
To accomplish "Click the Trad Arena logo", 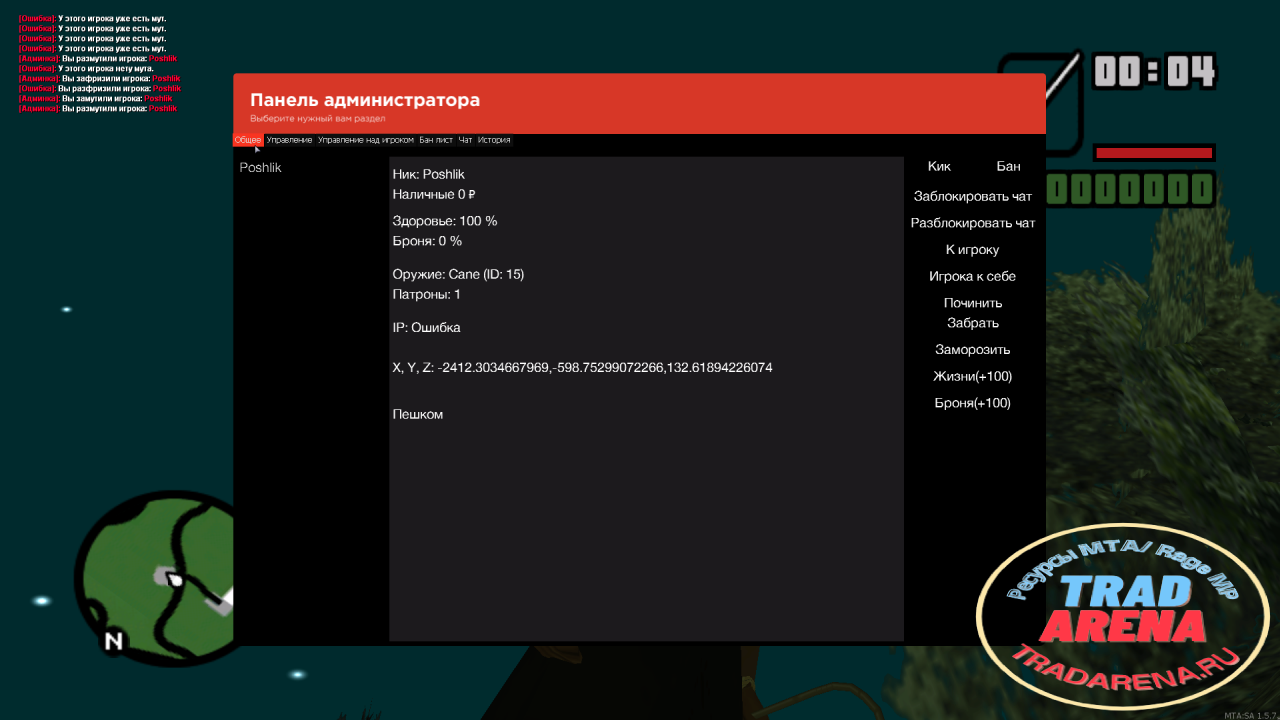I will click(1123, 615).
